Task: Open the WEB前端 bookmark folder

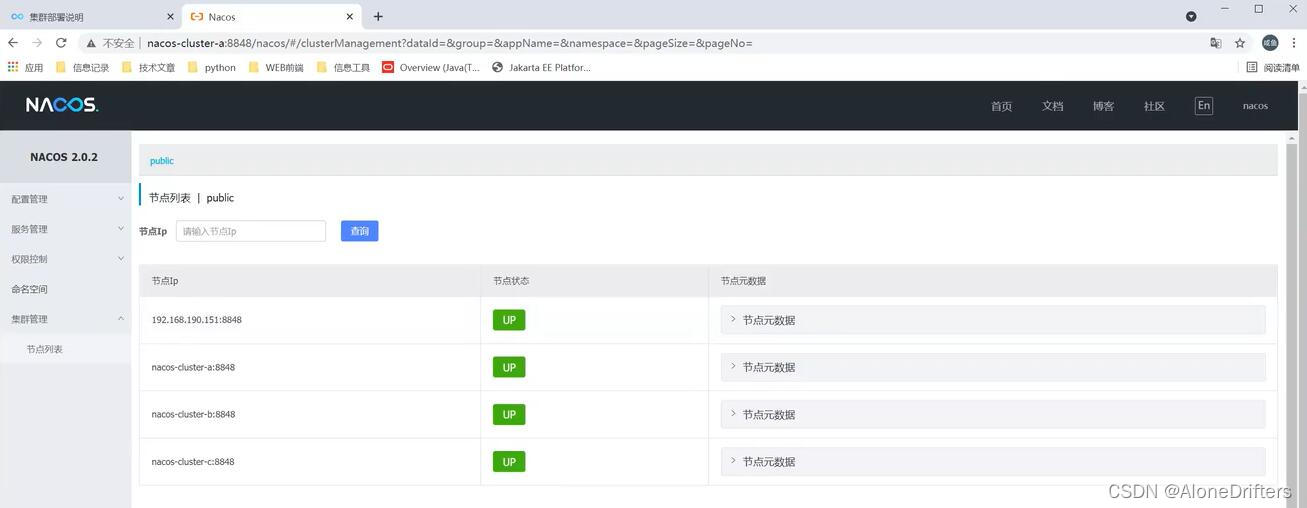Action: [276, 67]
